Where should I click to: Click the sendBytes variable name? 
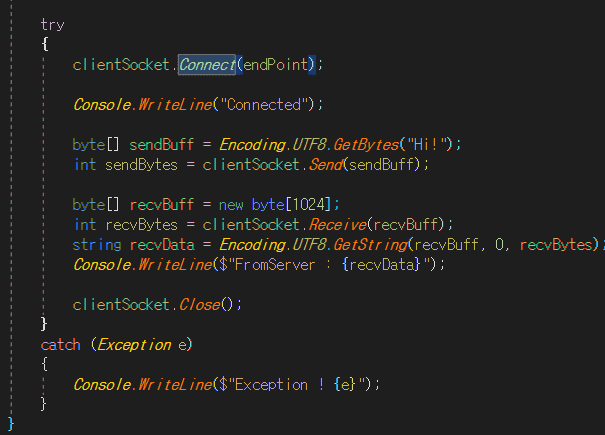[x=141, y=165]
